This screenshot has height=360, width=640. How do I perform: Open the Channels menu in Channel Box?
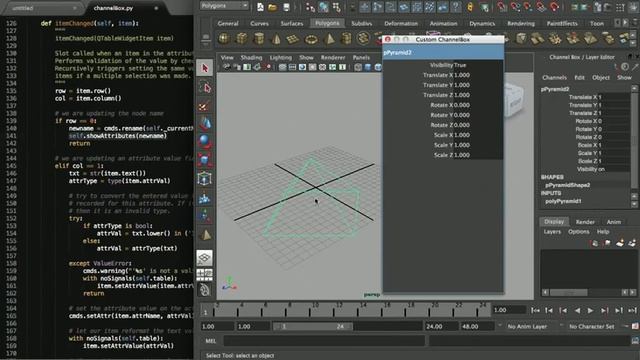(x=554, y=78)
